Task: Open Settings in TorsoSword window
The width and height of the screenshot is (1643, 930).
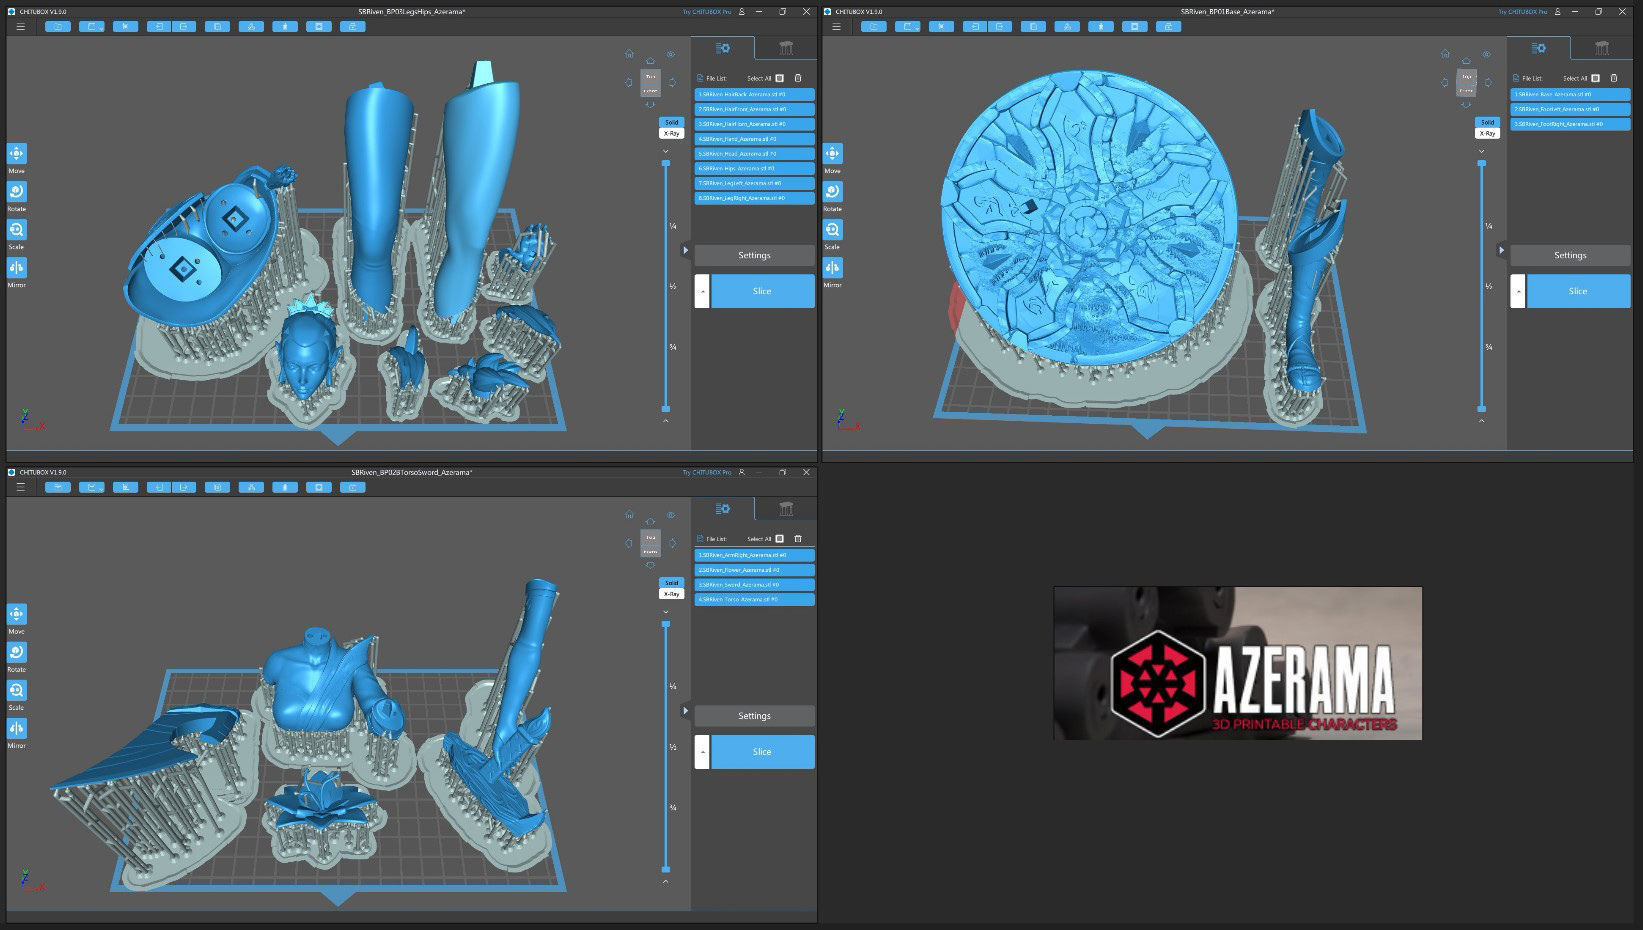Action: coord(755,716)
